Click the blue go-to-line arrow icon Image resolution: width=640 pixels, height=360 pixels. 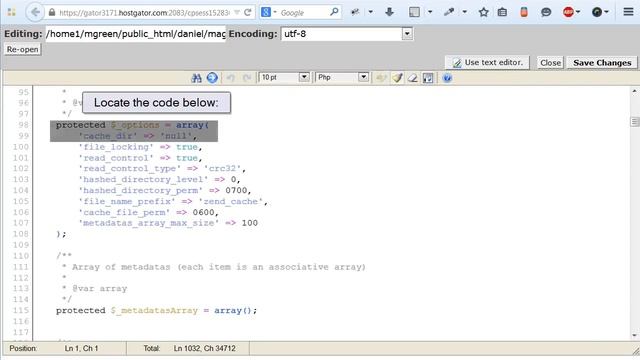[x=212, y=78]
